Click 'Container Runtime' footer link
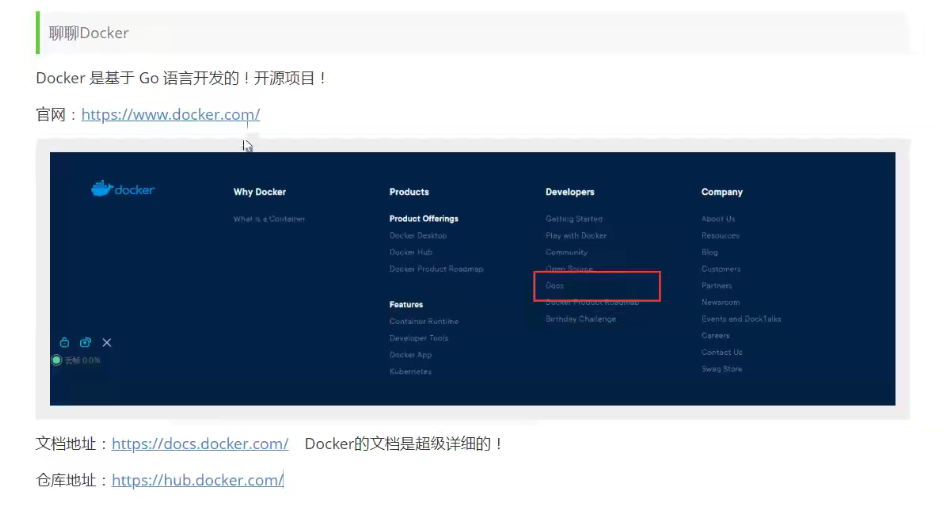944x525 pixels. tap(423, 322)
